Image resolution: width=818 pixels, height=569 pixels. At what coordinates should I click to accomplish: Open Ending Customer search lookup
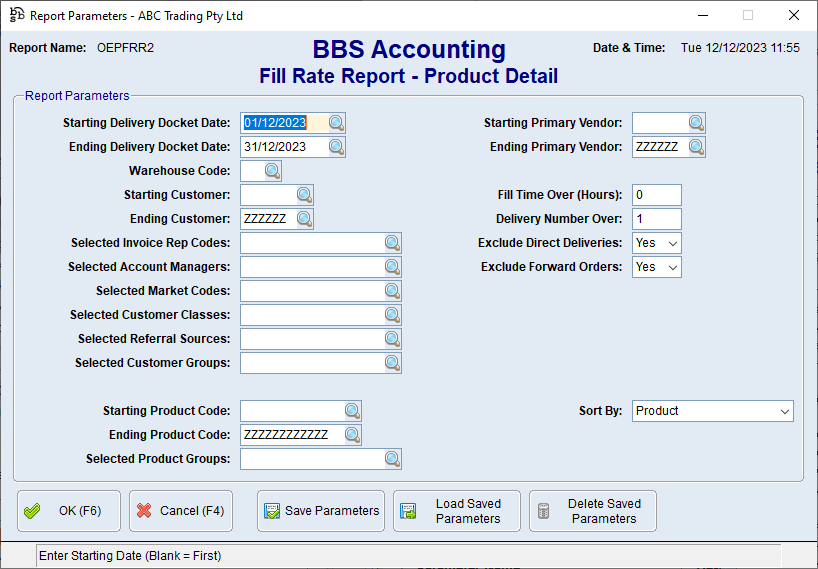point(305,219)
